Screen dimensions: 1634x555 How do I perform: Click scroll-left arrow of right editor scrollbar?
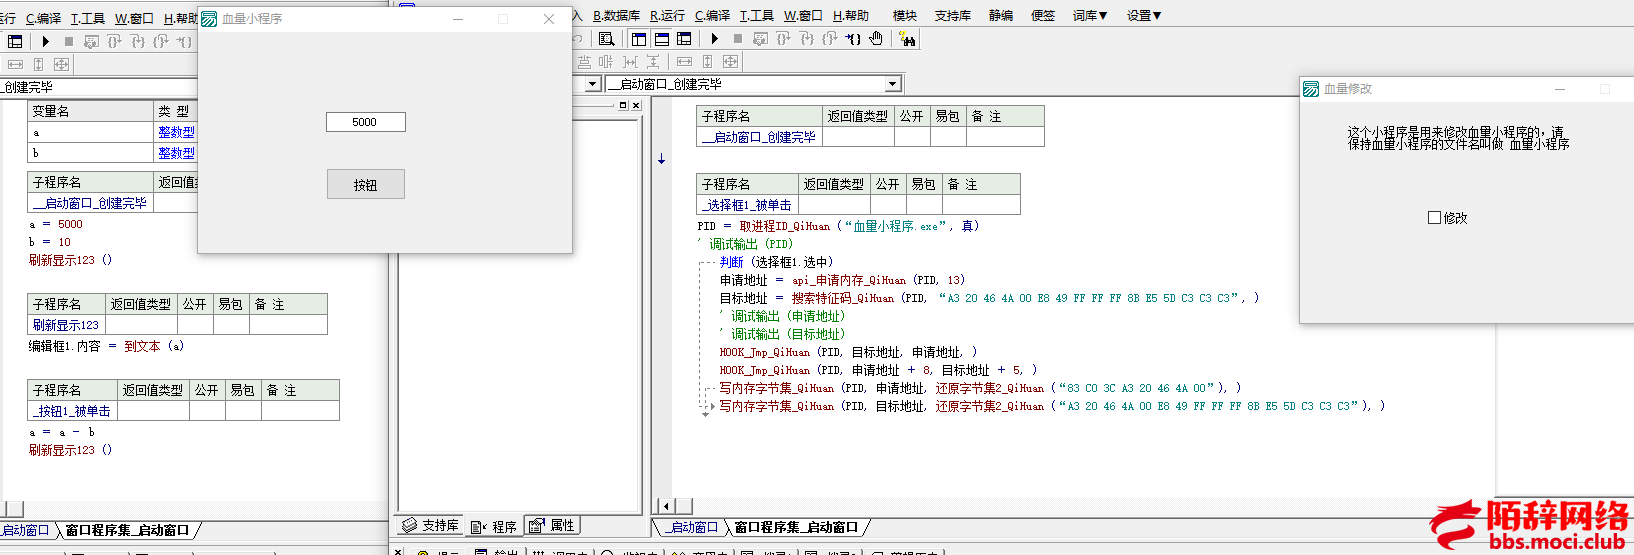[666, 506]
